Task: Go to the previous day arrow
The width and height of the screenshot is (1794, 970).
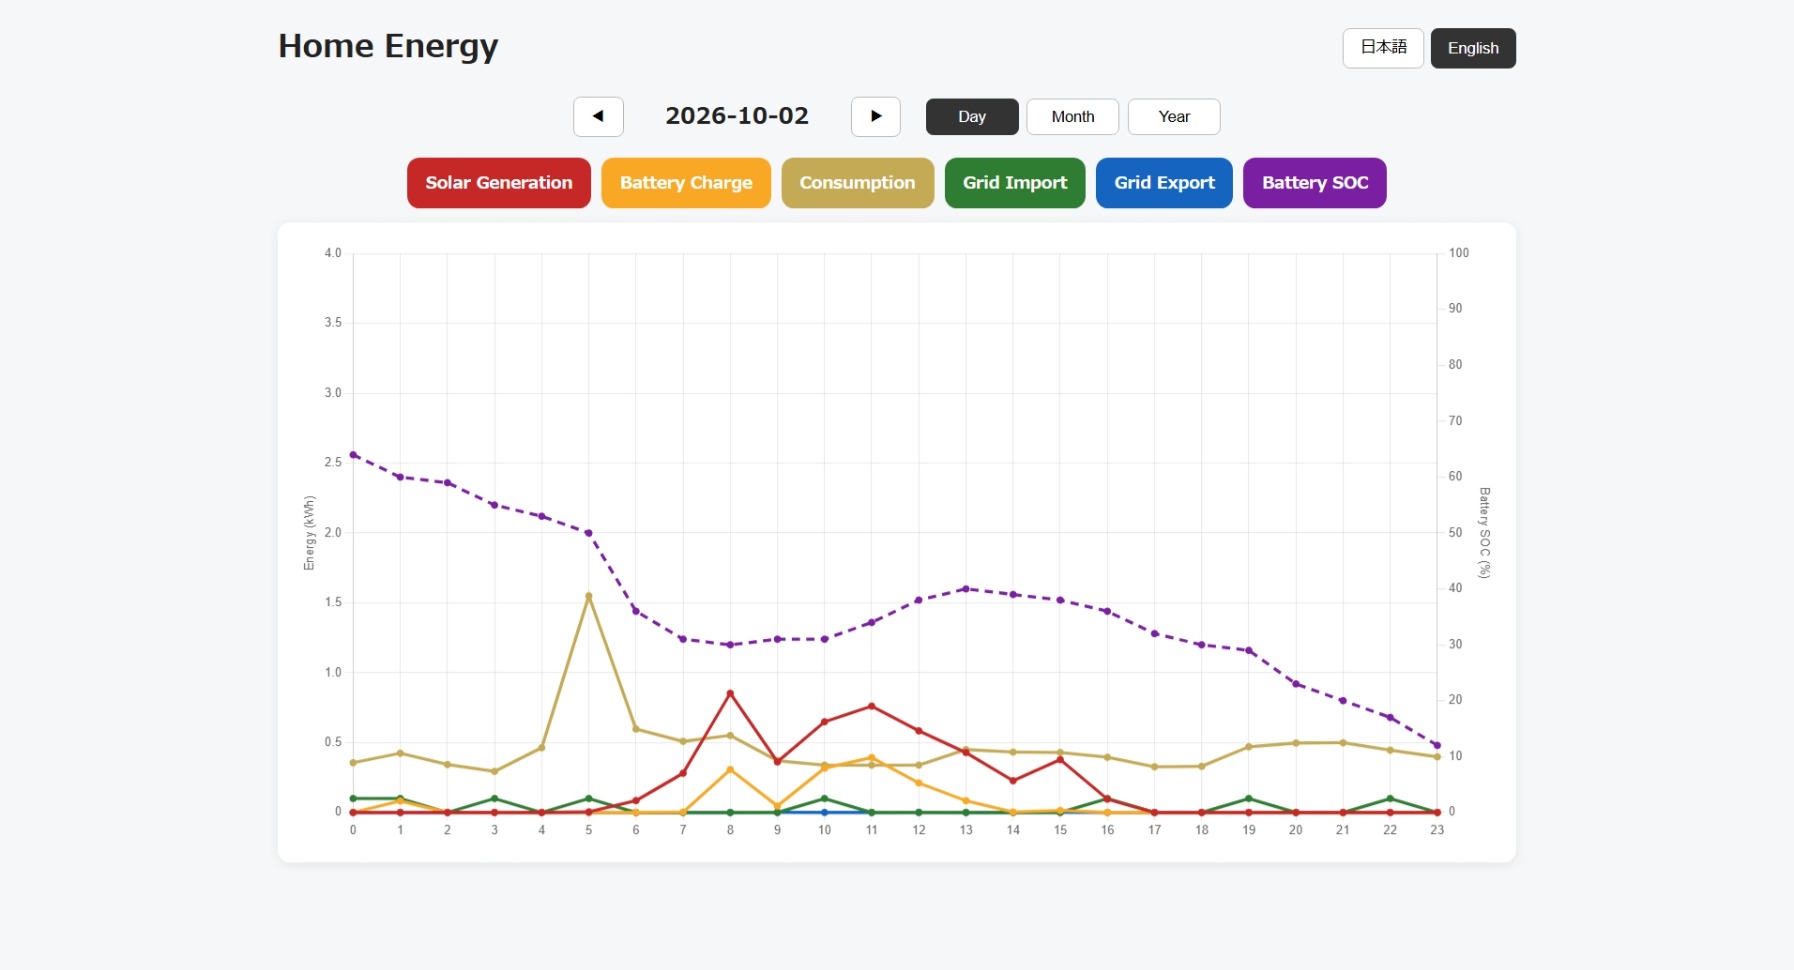Action: pos(598,117)
